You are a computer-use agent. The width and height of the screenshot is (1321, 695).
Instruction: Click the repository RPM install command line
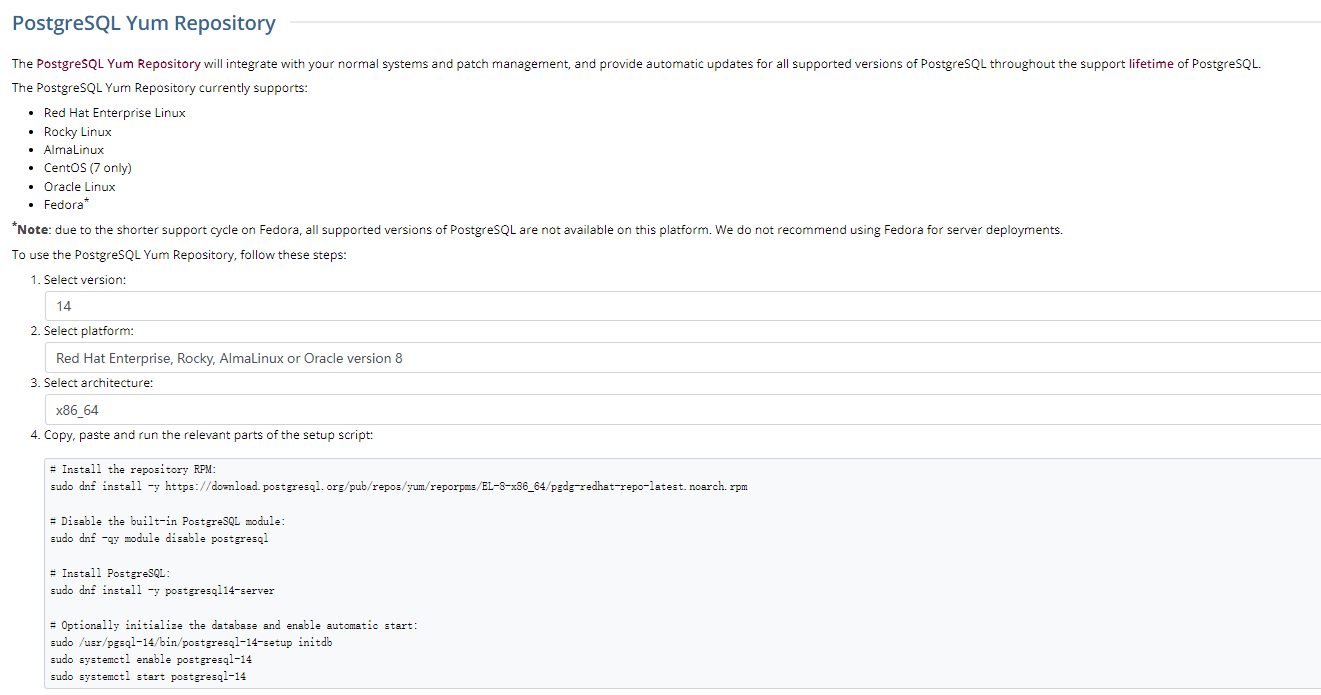click(x=398, y=487)
